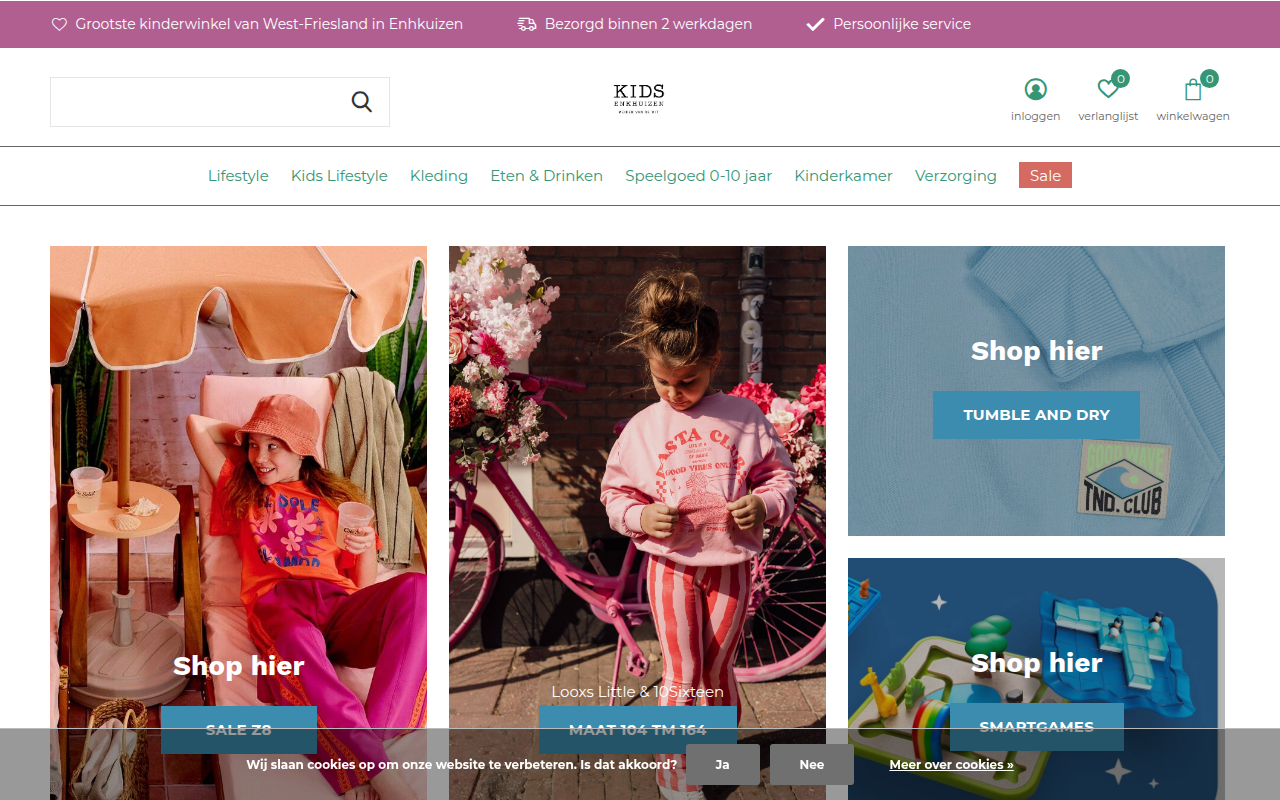This screenshot has width=1280, height=800.
Task: Click the Kids Enkhuizen logo
Action: click(639, 99)
